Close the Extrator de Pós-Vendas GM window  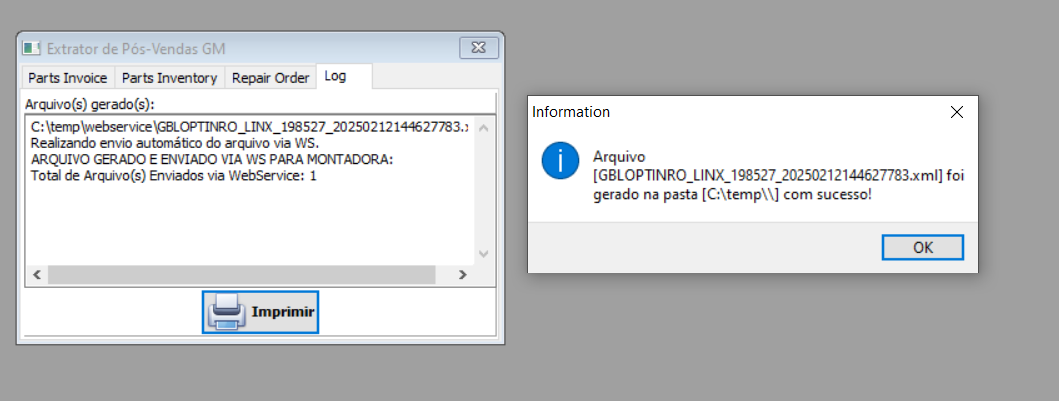479,48
